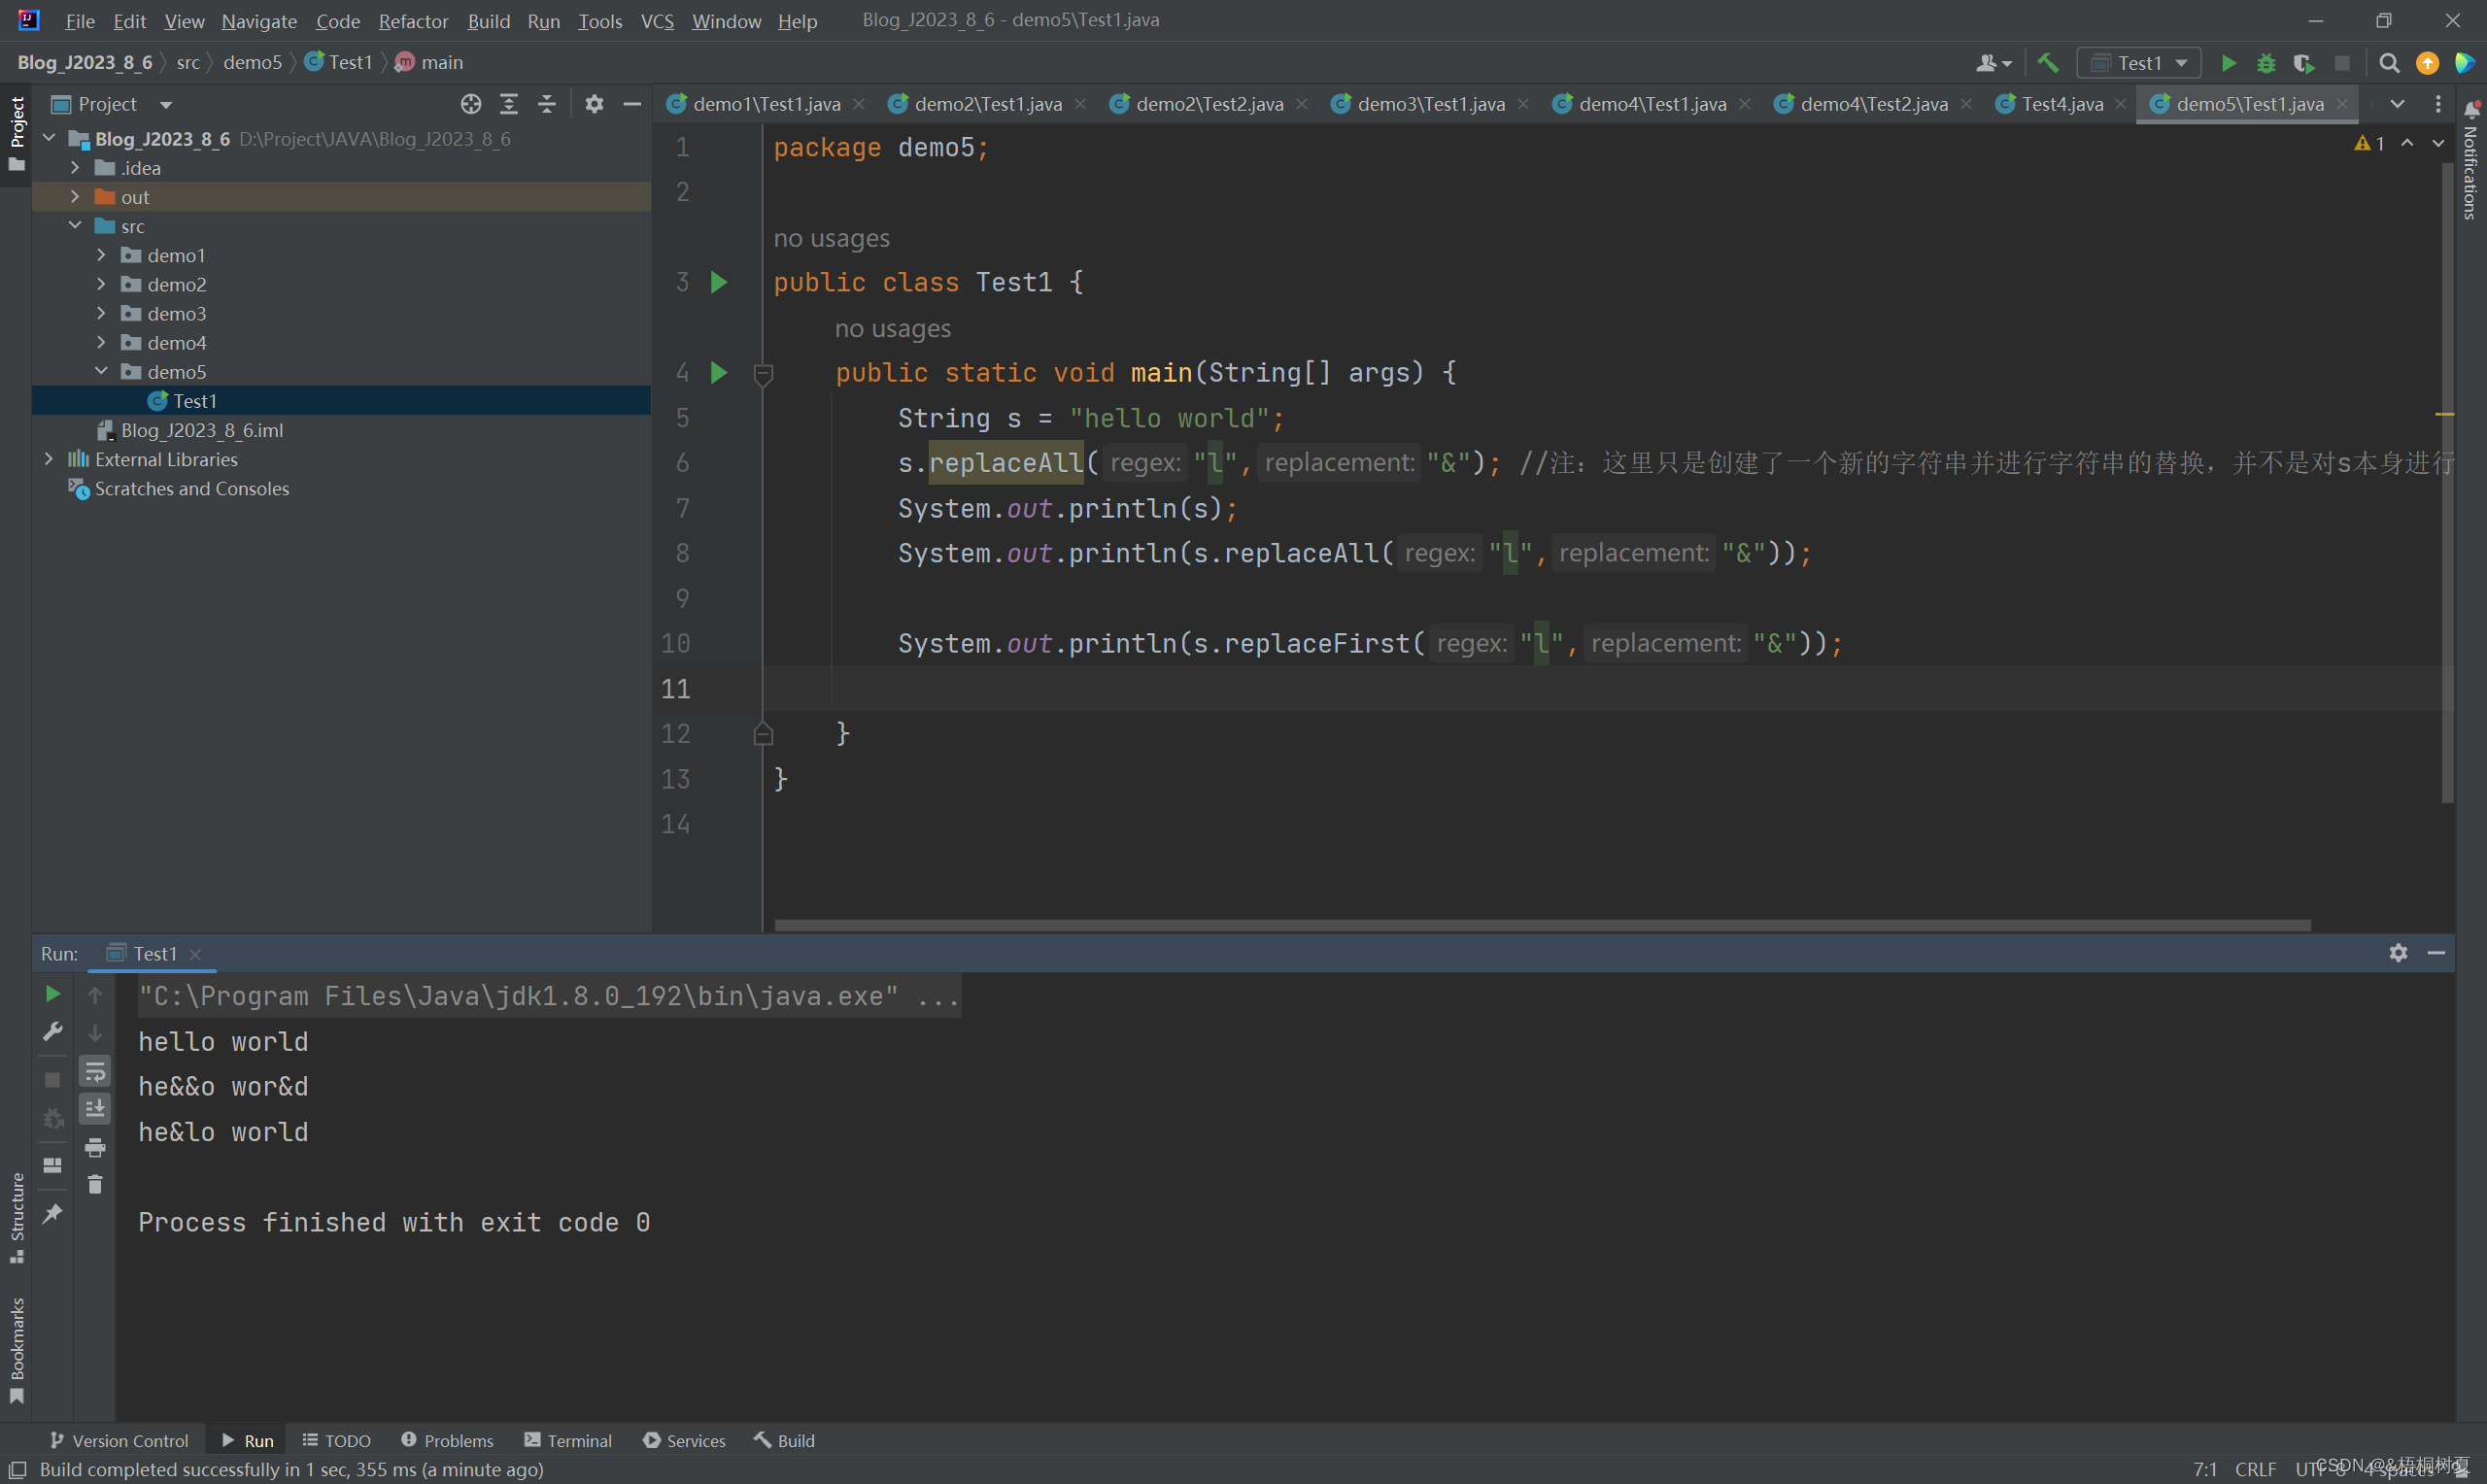Toggle soft-wrap in Run console
The width and height of the screenshot is (2487, 1484).
click(95, 1071)
